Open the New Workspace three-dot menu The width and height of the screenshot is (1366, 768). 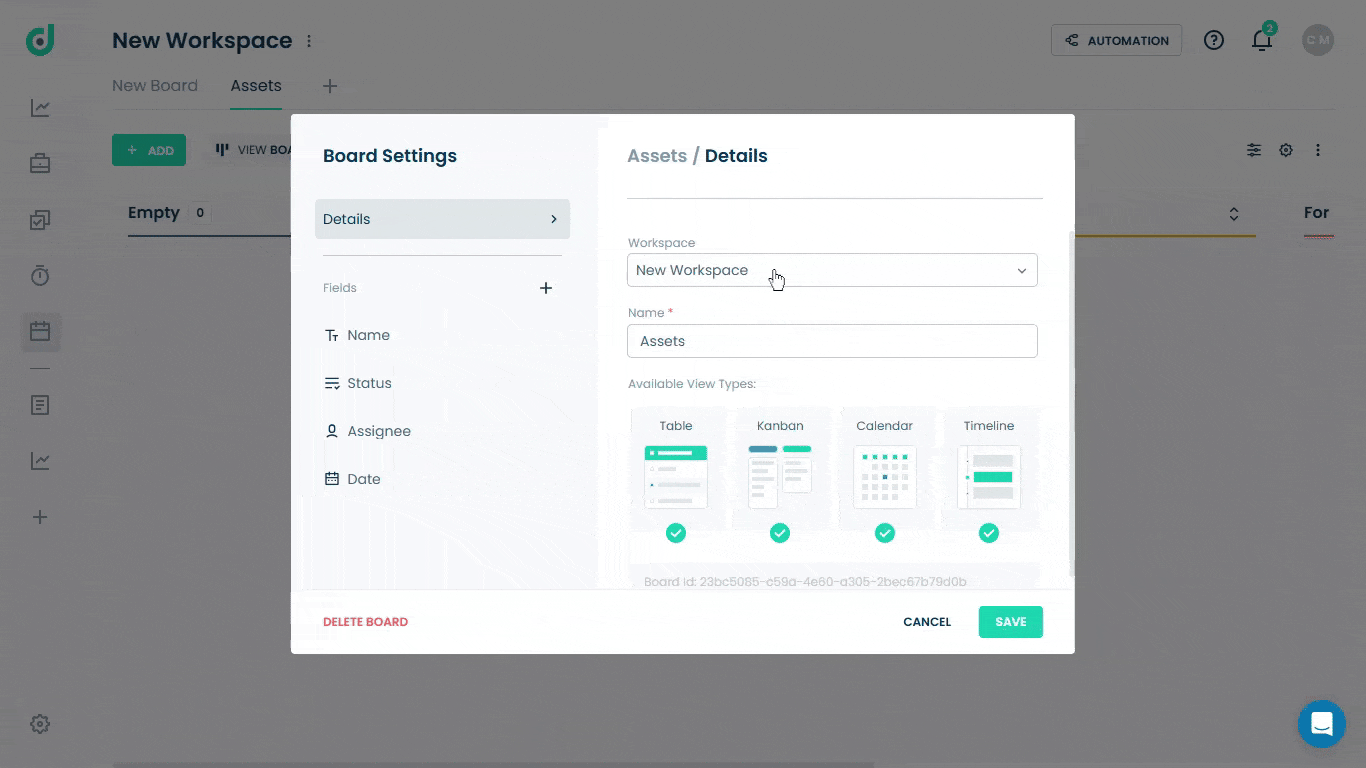coord(309,41)
